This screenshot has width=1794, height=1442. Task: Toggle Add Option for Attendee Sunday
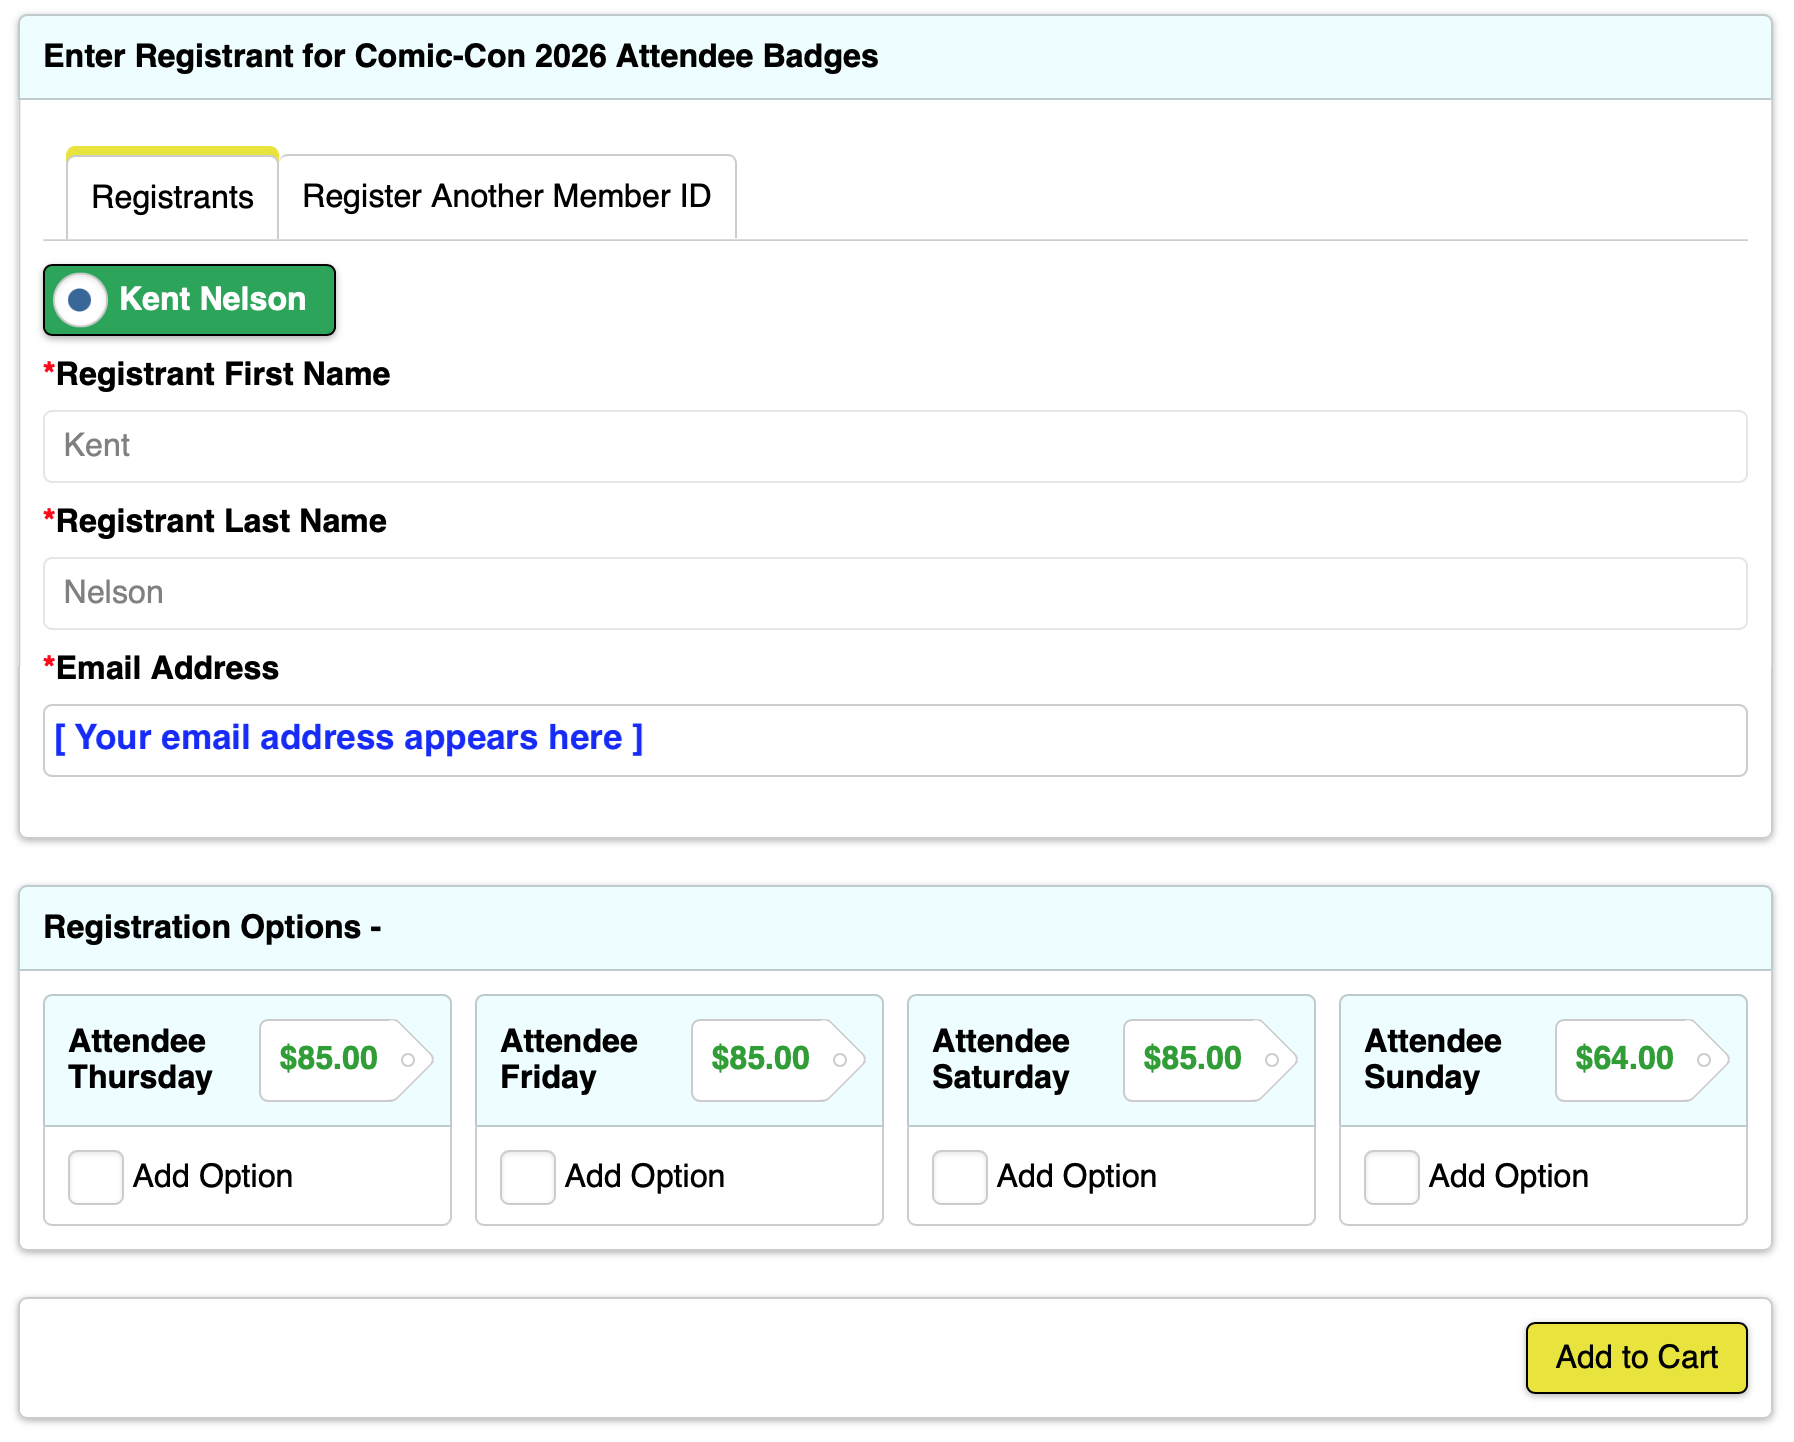[1392, 1177]
